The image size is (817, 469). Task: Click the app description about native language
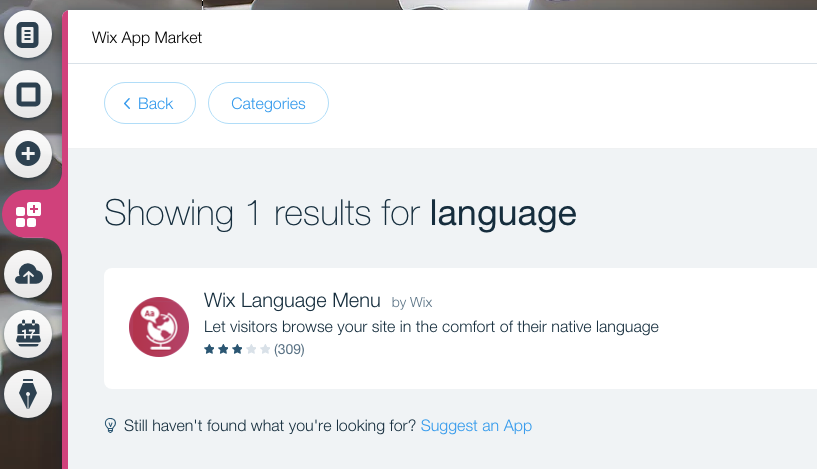pos(431,326)
